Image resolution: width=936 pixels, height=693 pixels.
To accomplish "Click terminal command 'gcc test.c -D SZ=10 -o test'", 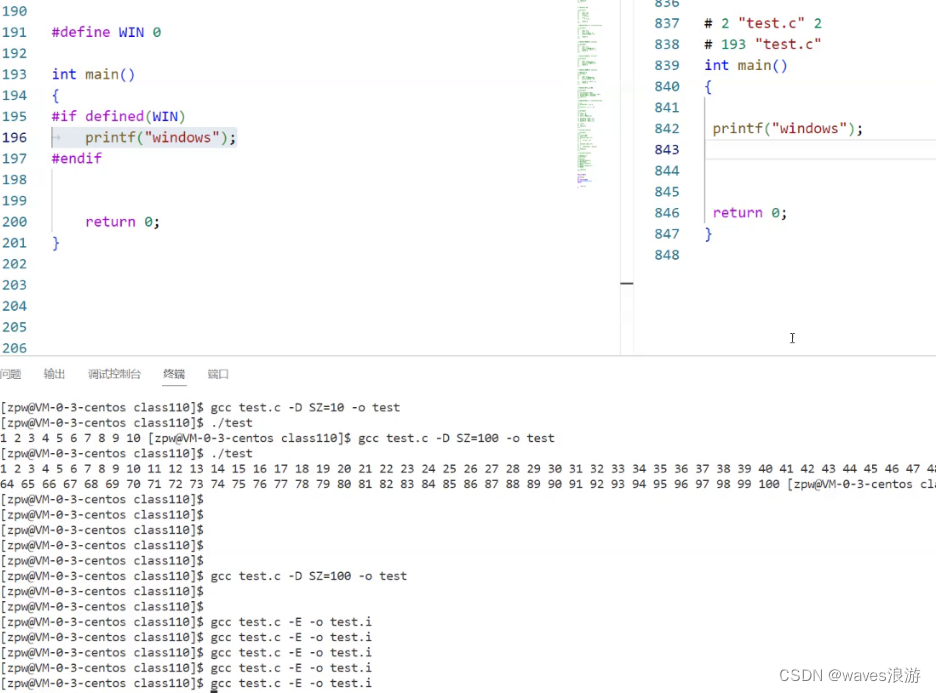I will coord(305,408).
